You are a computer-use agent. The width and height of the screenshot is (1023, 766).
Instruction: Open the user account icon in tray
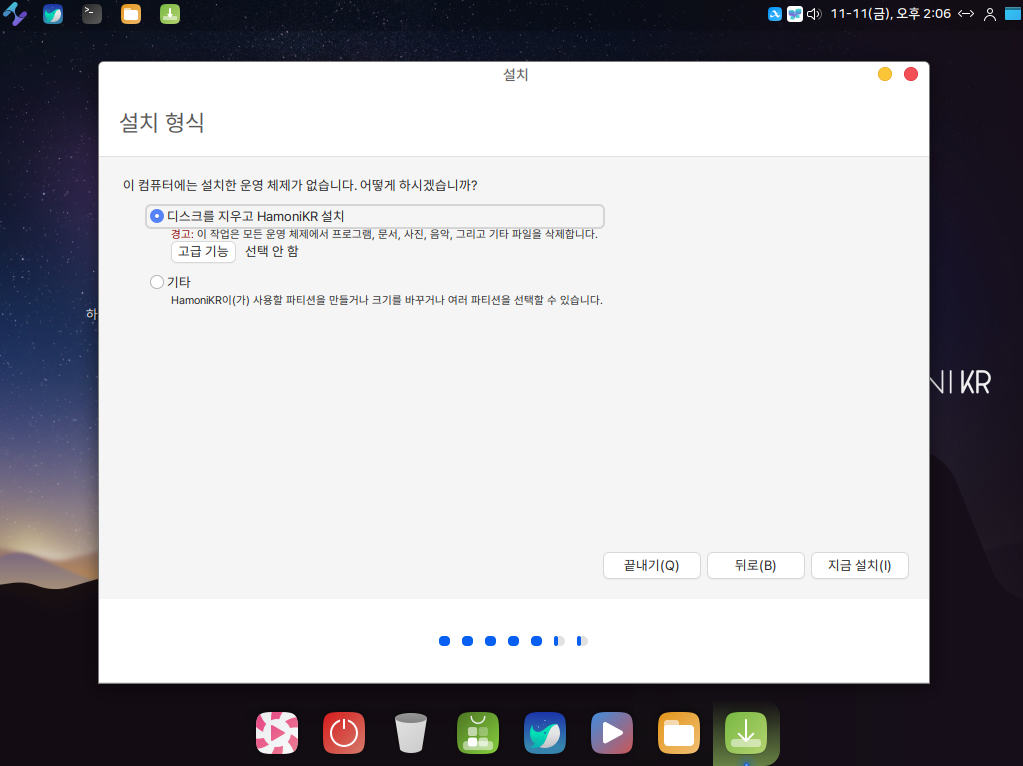990,14
